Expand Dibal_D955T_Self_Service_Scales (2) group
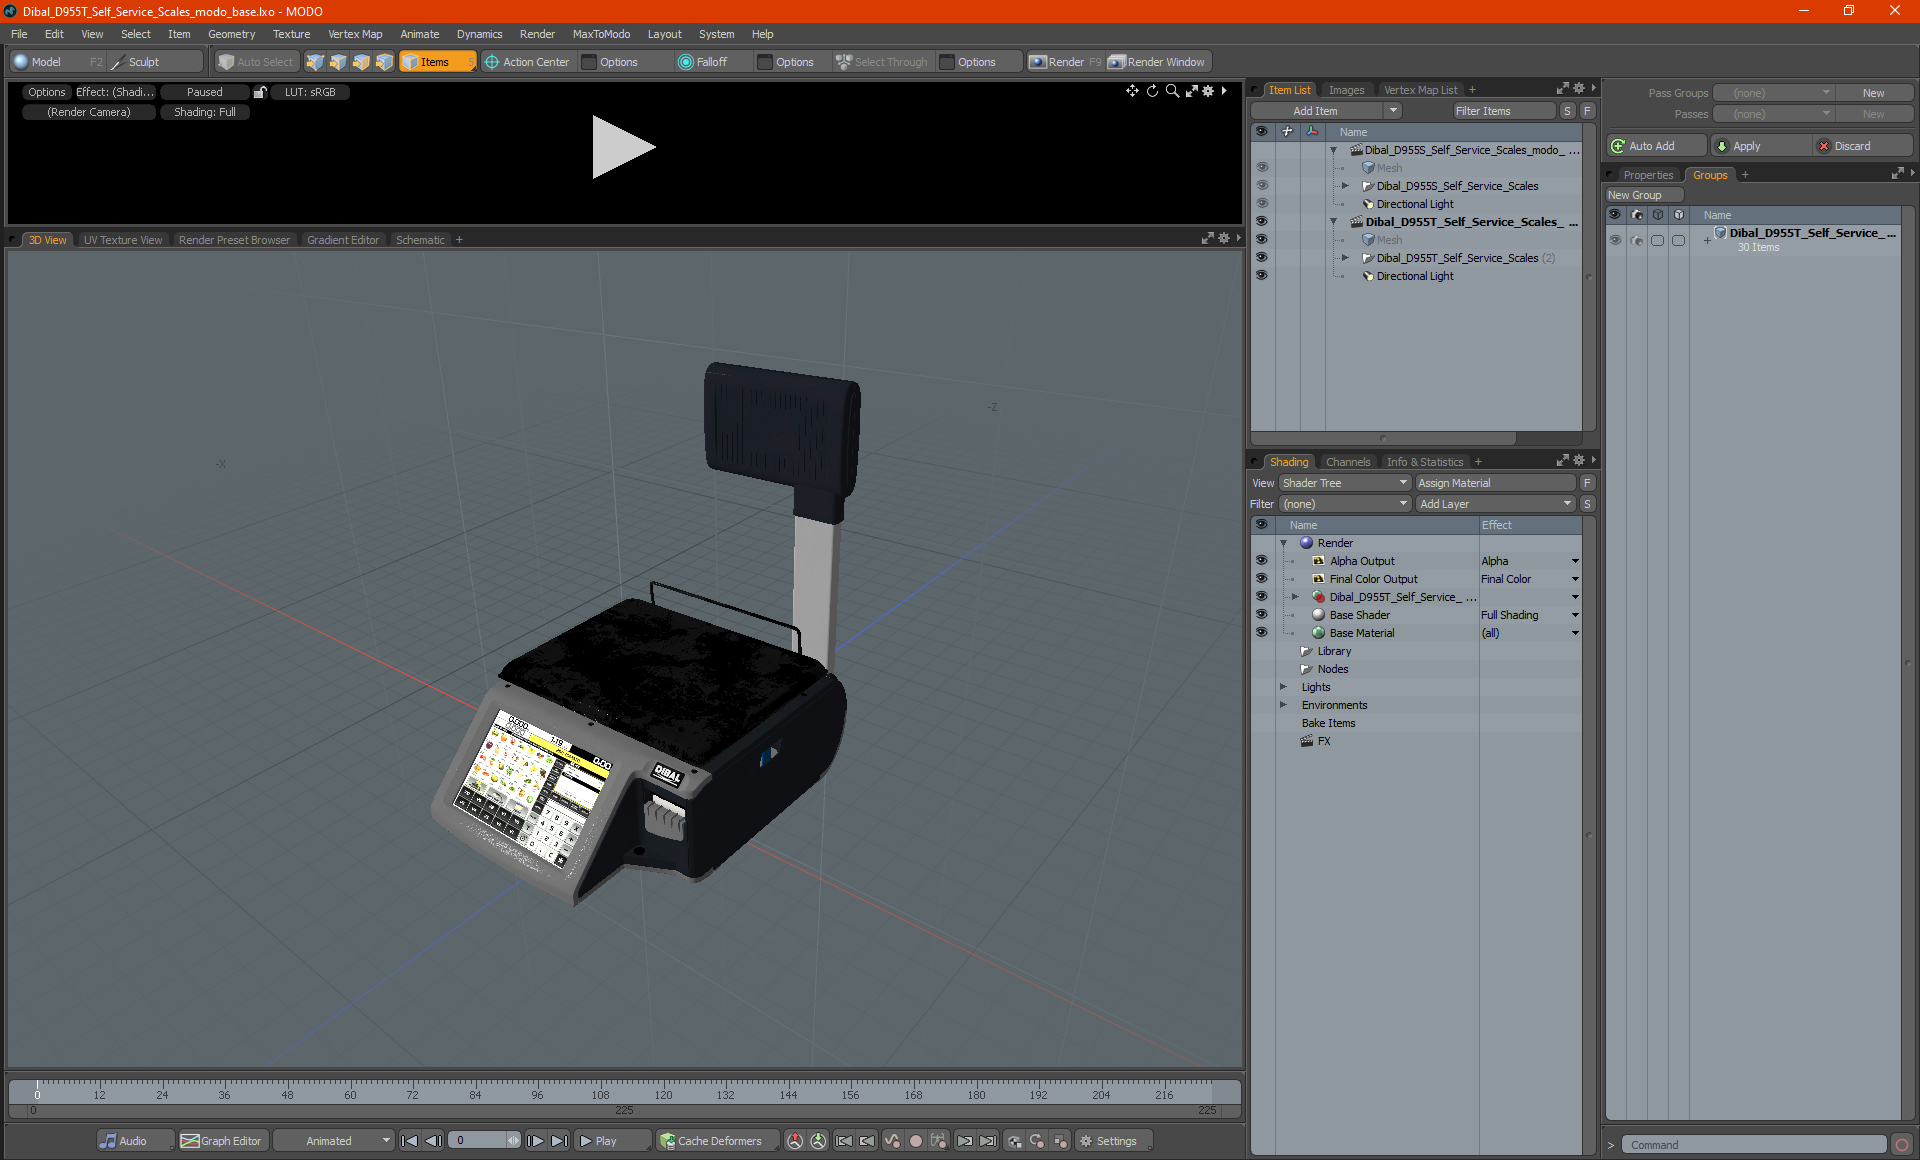The height and width of the screenshot is (1160, 1920). point(1345,258)
